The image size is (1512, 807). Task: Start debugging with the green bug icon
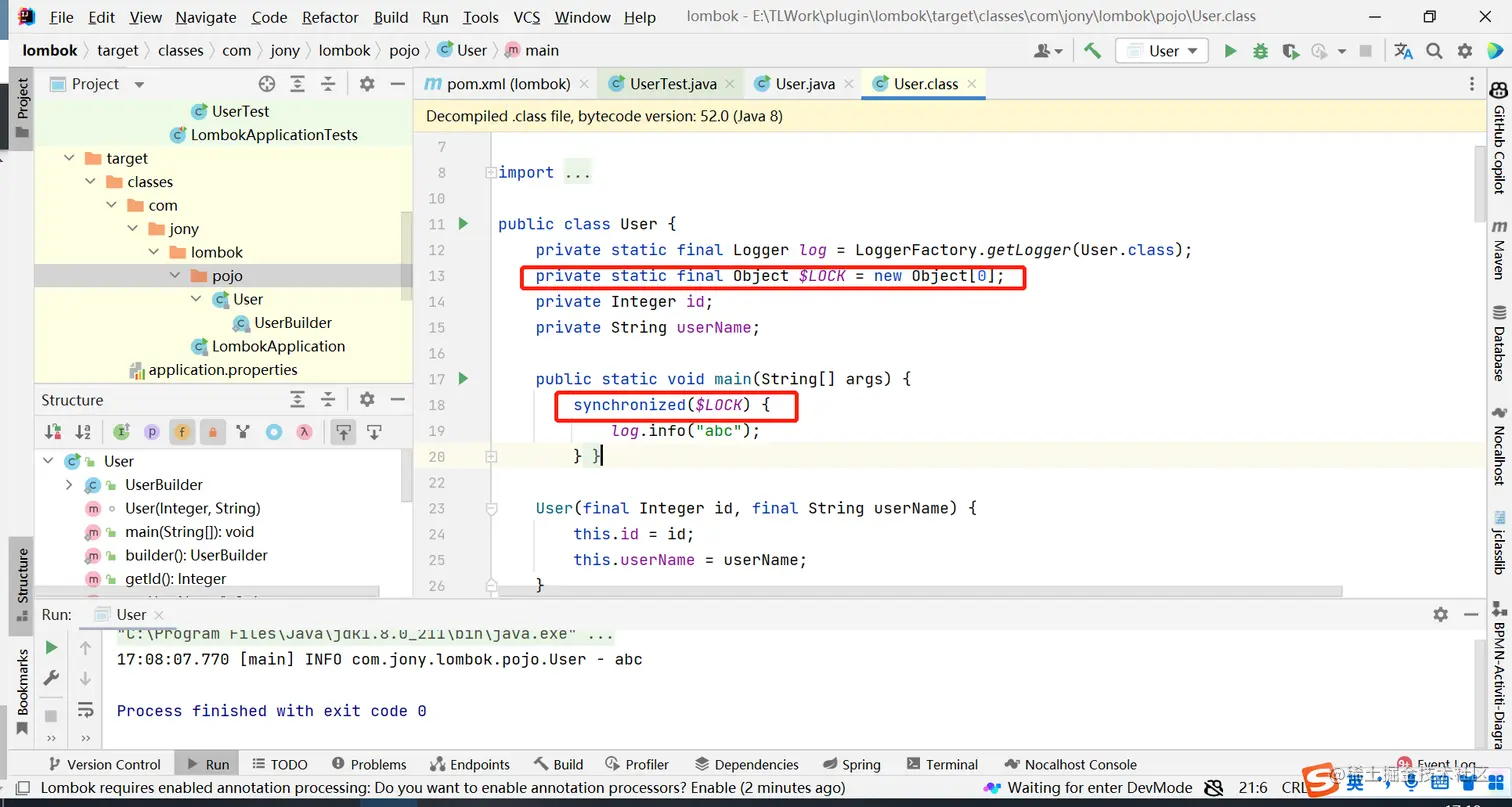tap(1260, 51)
